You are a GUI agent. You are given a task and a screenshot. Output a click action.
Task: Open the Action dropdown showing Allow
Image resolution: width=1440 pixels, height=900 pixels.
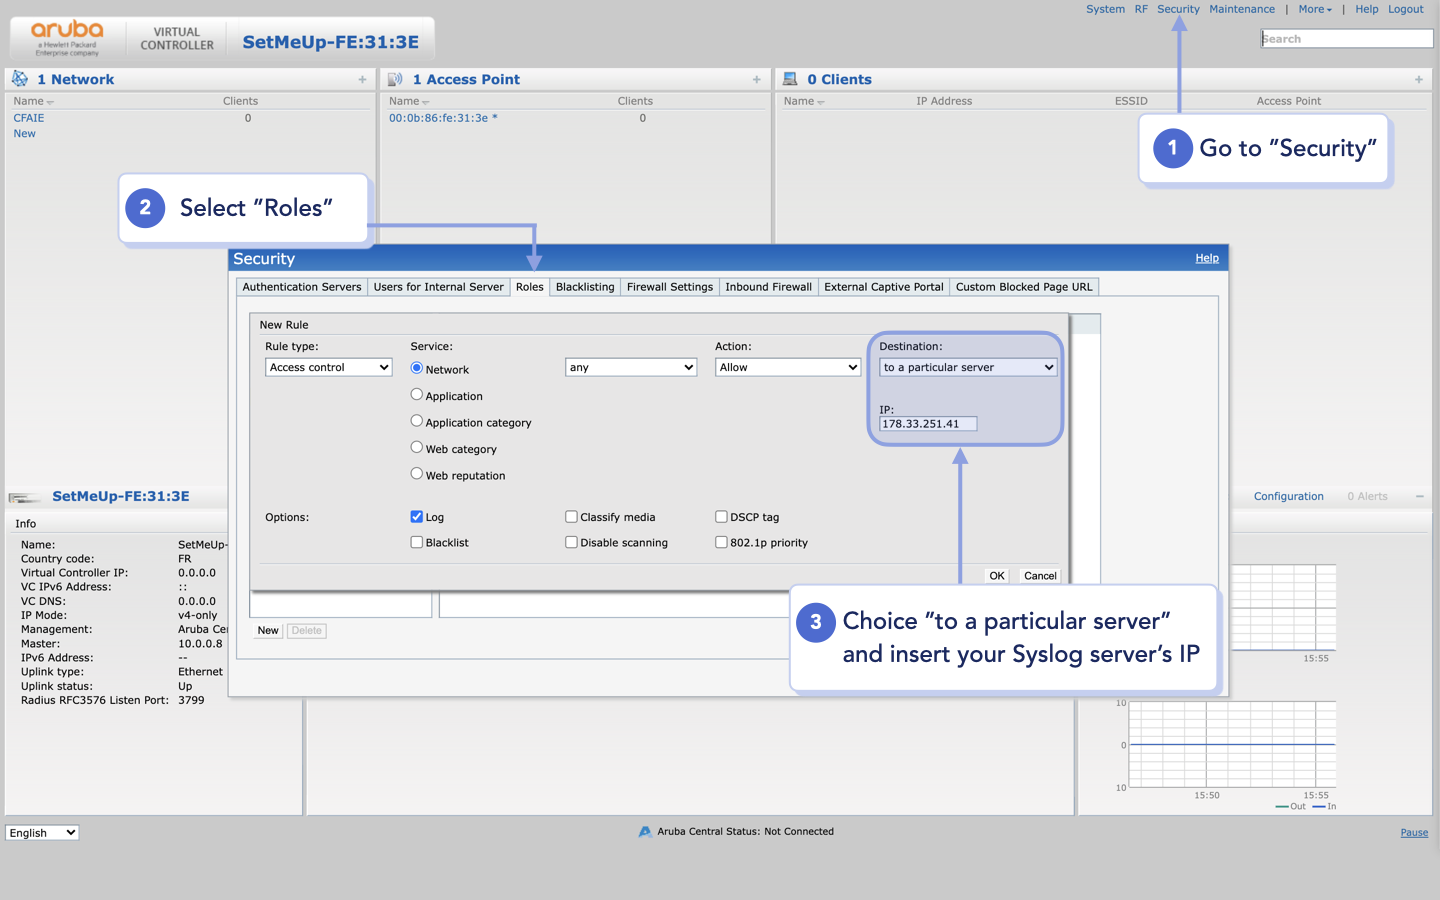787,367
